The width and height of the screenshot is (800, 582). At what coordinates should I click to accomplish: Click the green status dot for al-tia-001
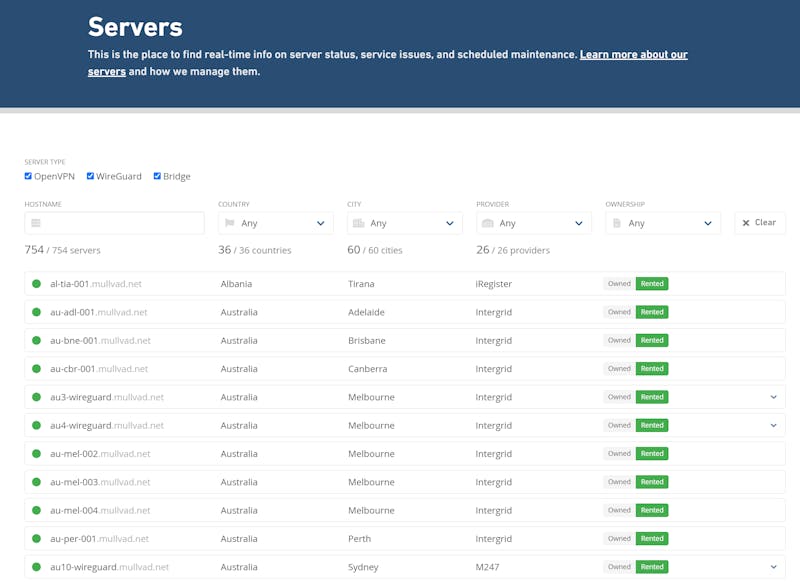click(36, 284)
